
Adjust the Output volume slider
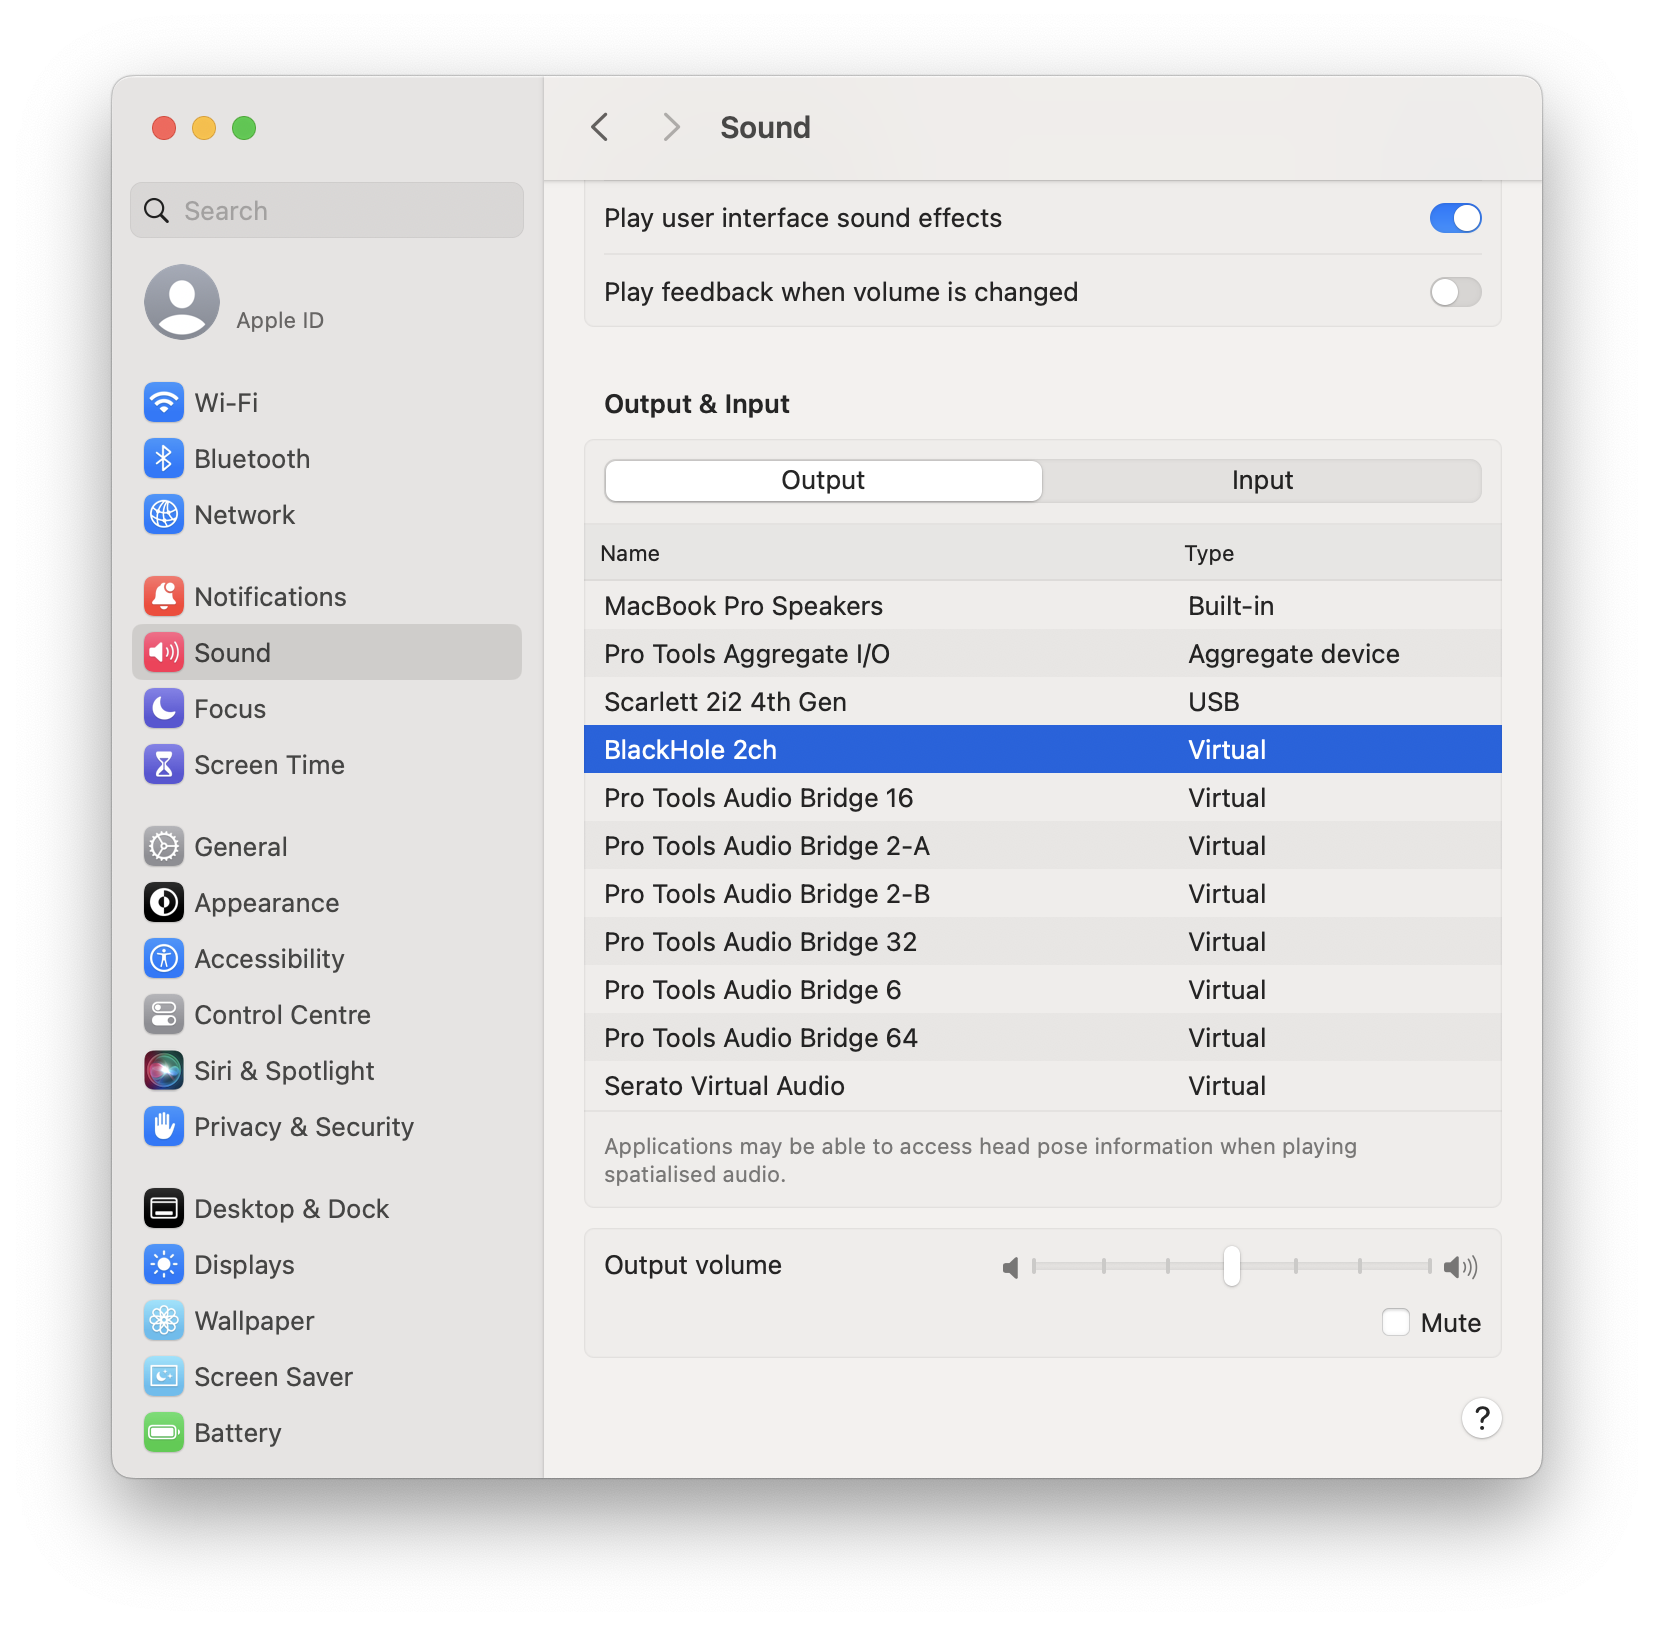1232,1266
